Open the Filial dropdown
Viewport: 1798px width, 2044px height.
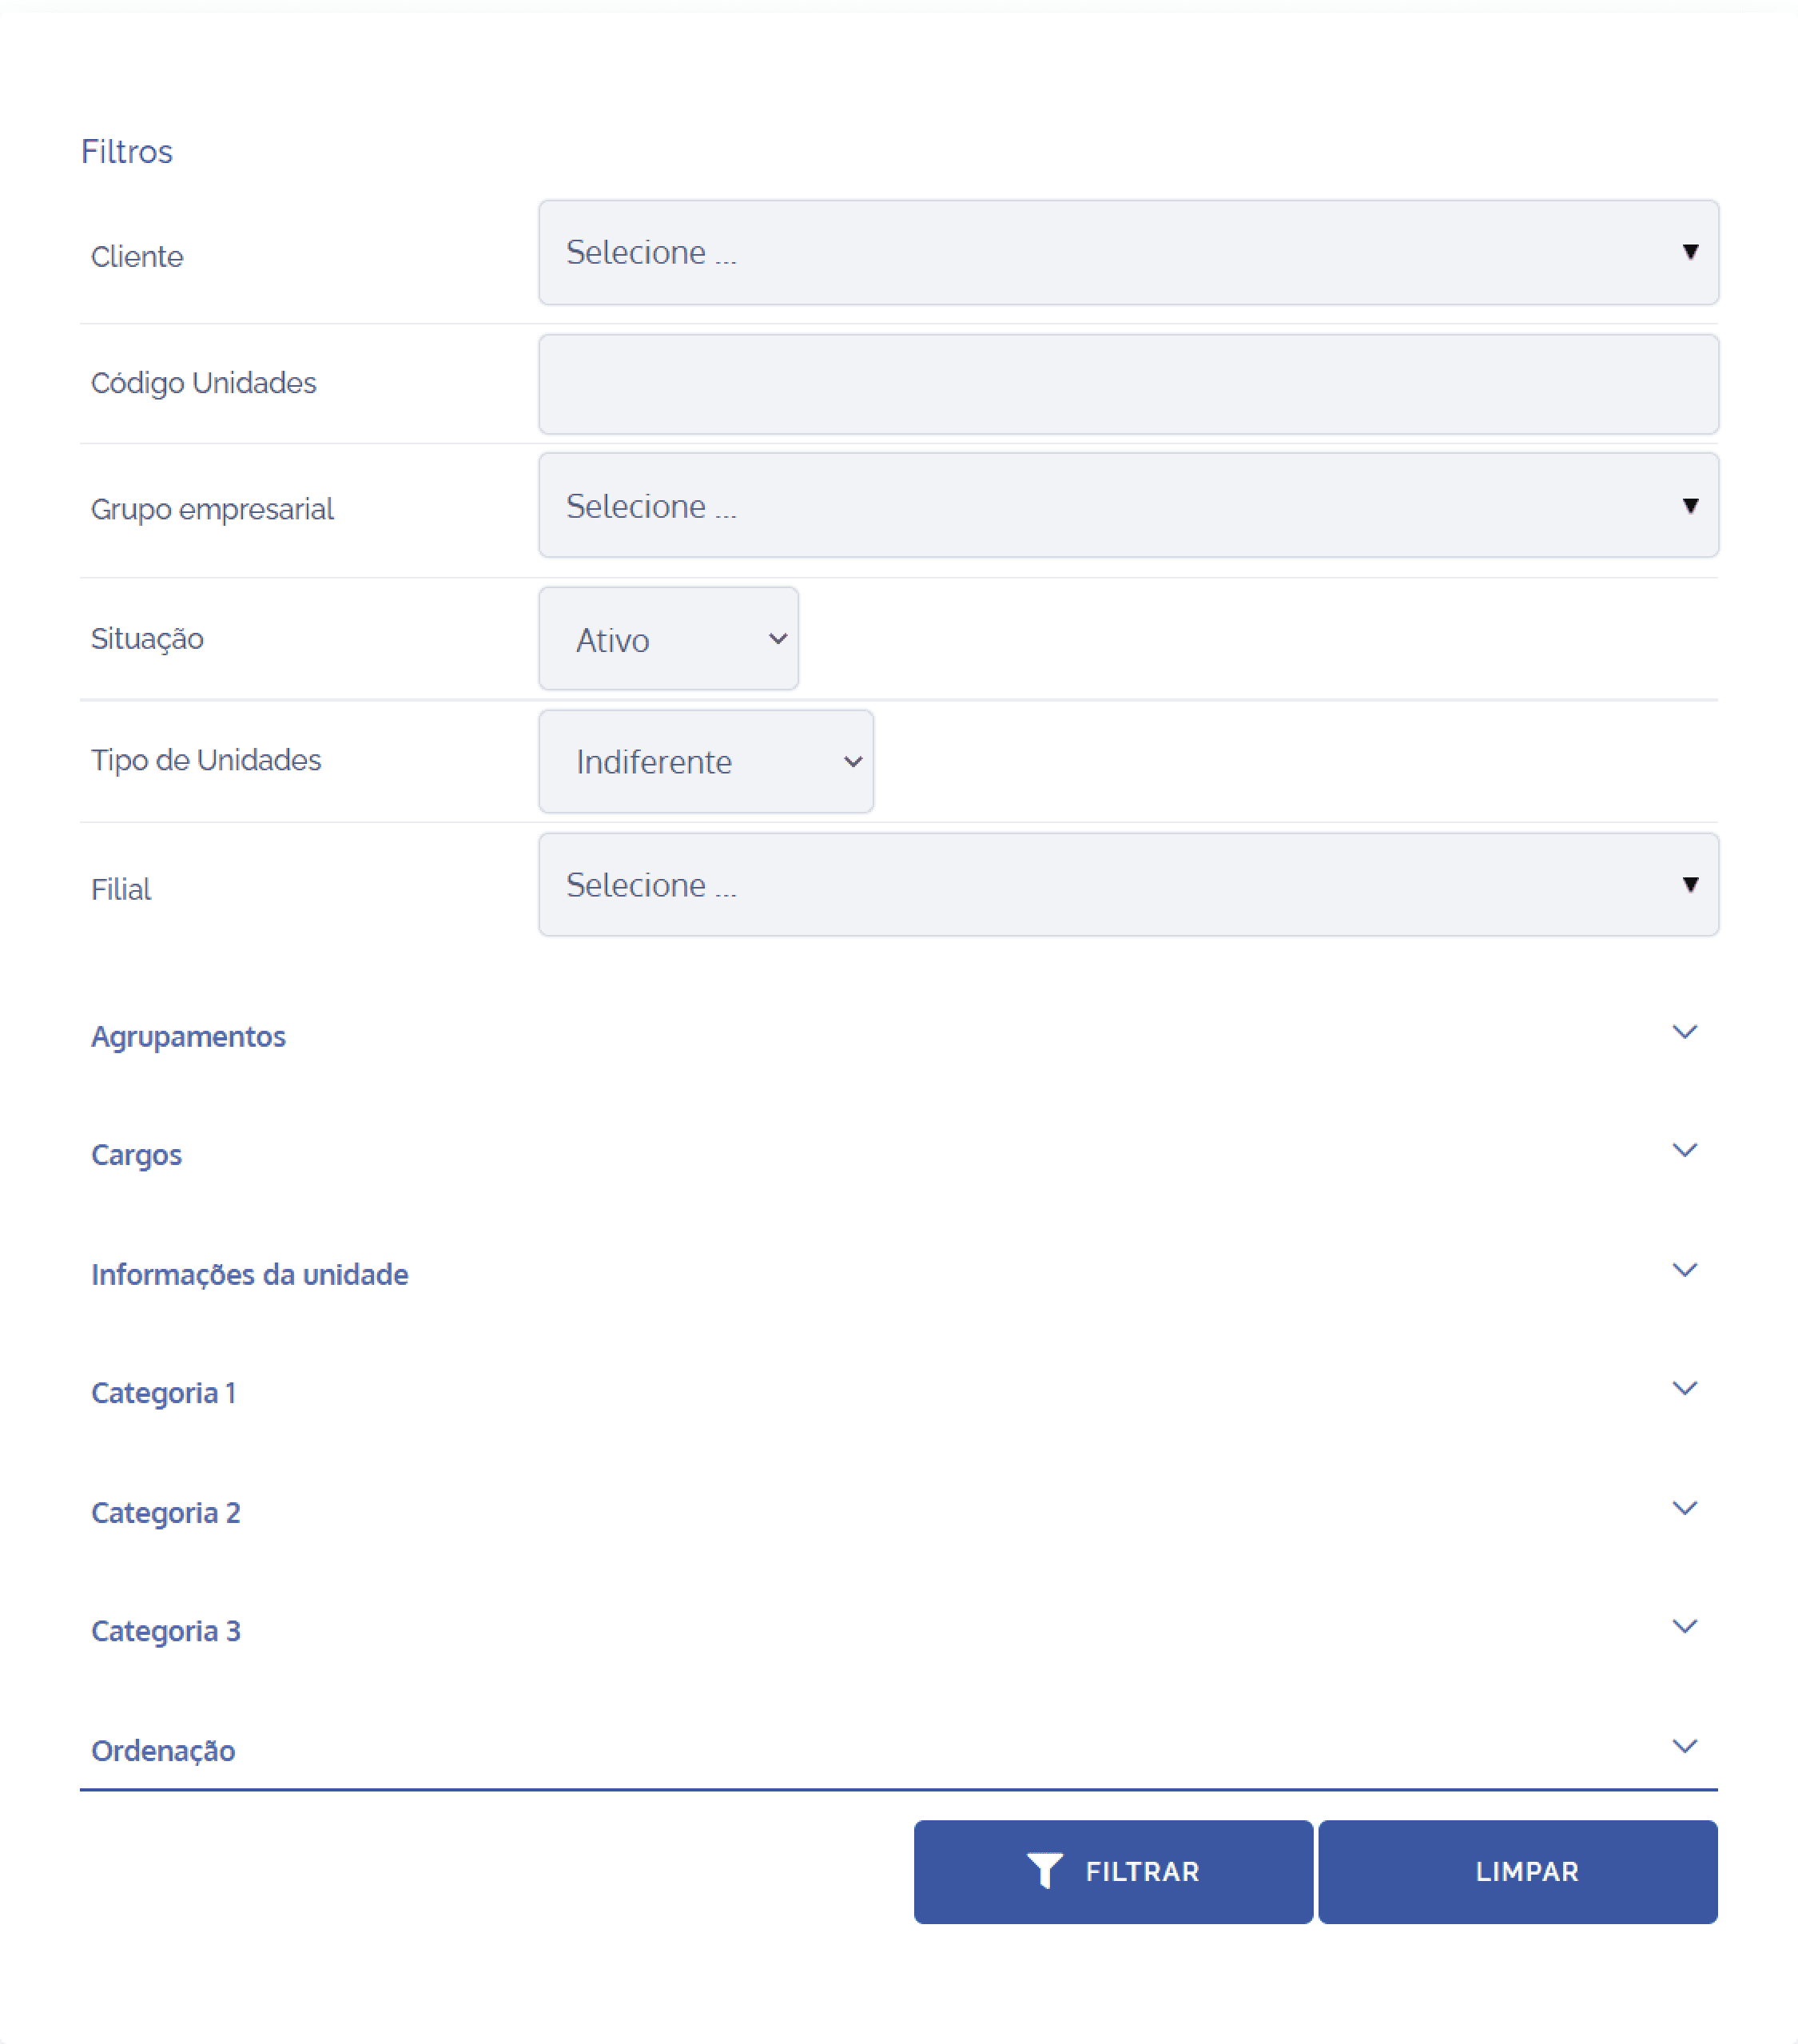point(1128,885)
